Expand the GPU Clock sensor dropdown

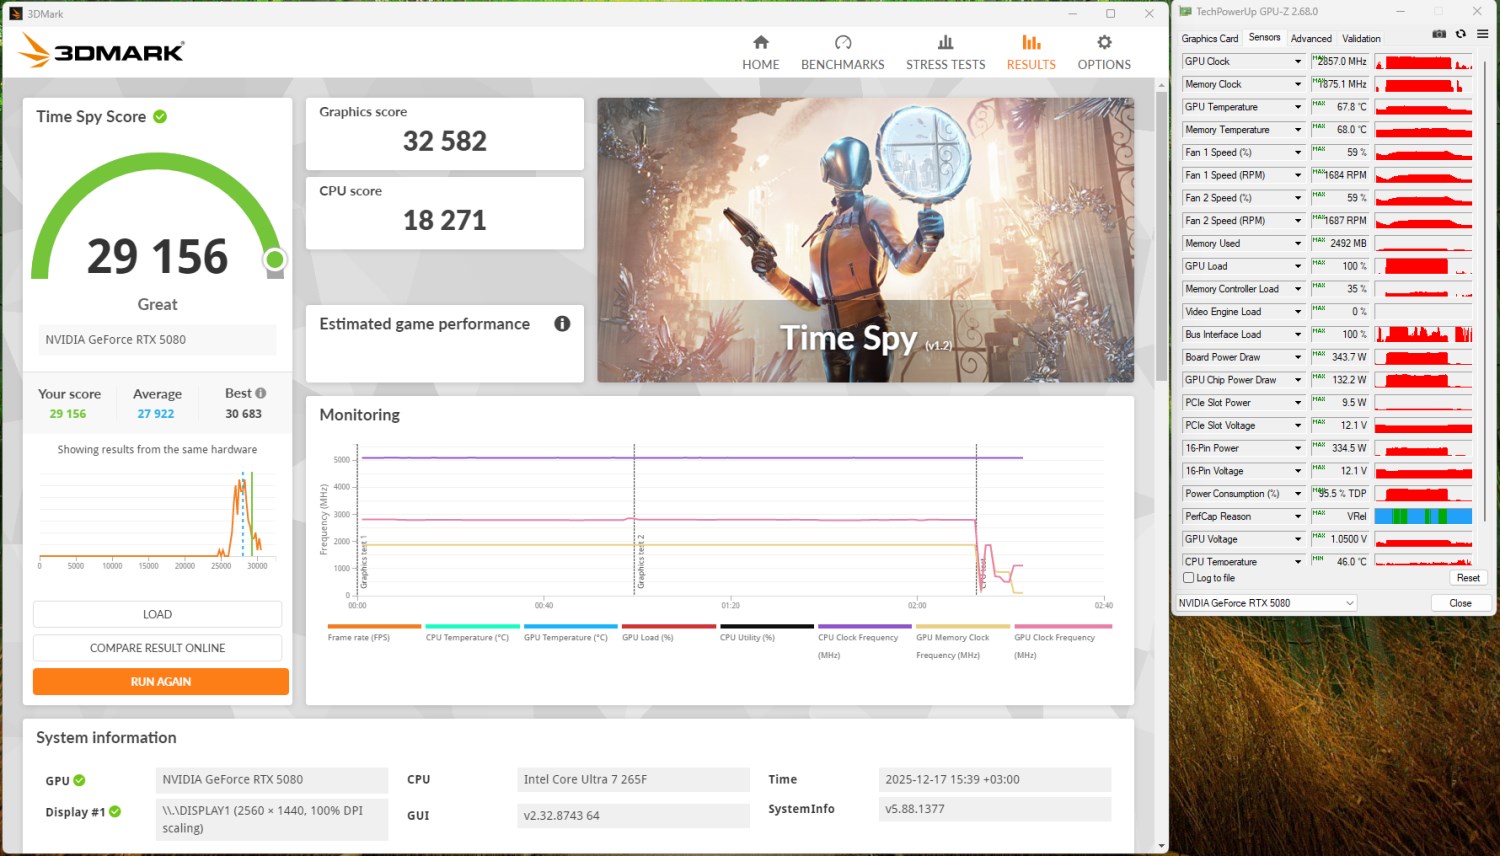(1298, 62)
